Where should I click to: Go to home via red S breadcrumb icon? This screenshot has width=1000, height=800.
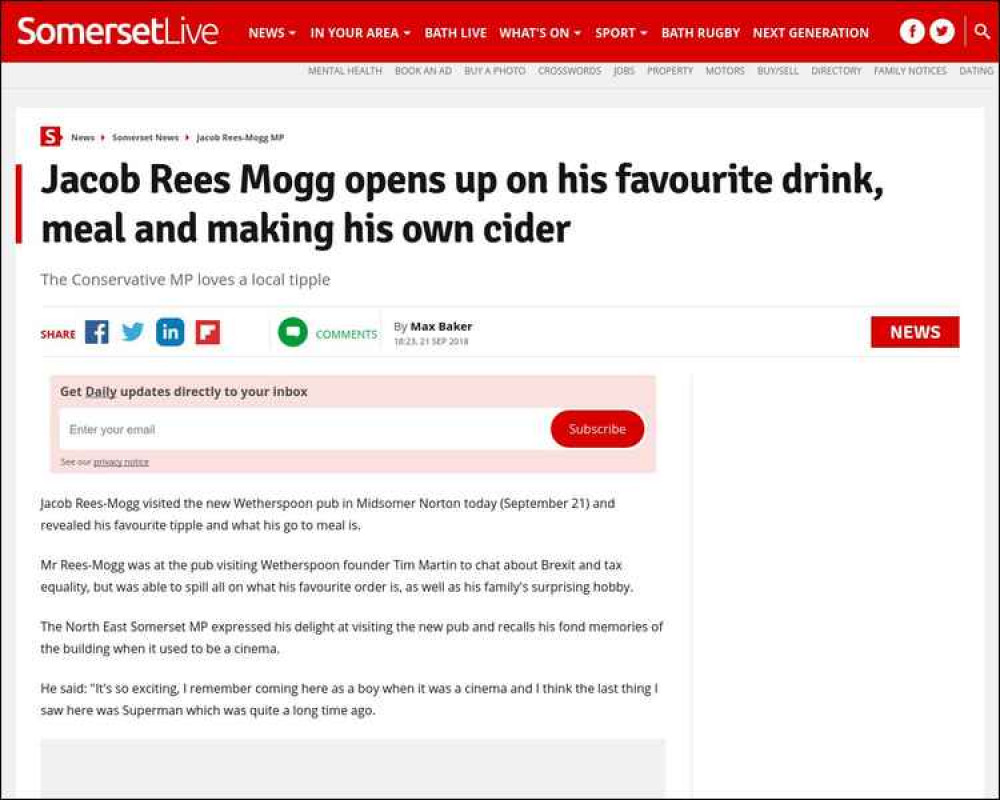point(50,137)
